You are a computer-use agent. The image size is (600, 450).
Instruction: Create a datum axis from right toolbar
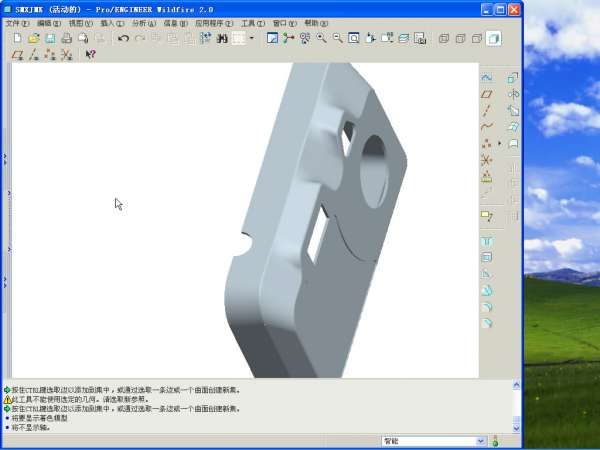(x=487, y=111)
